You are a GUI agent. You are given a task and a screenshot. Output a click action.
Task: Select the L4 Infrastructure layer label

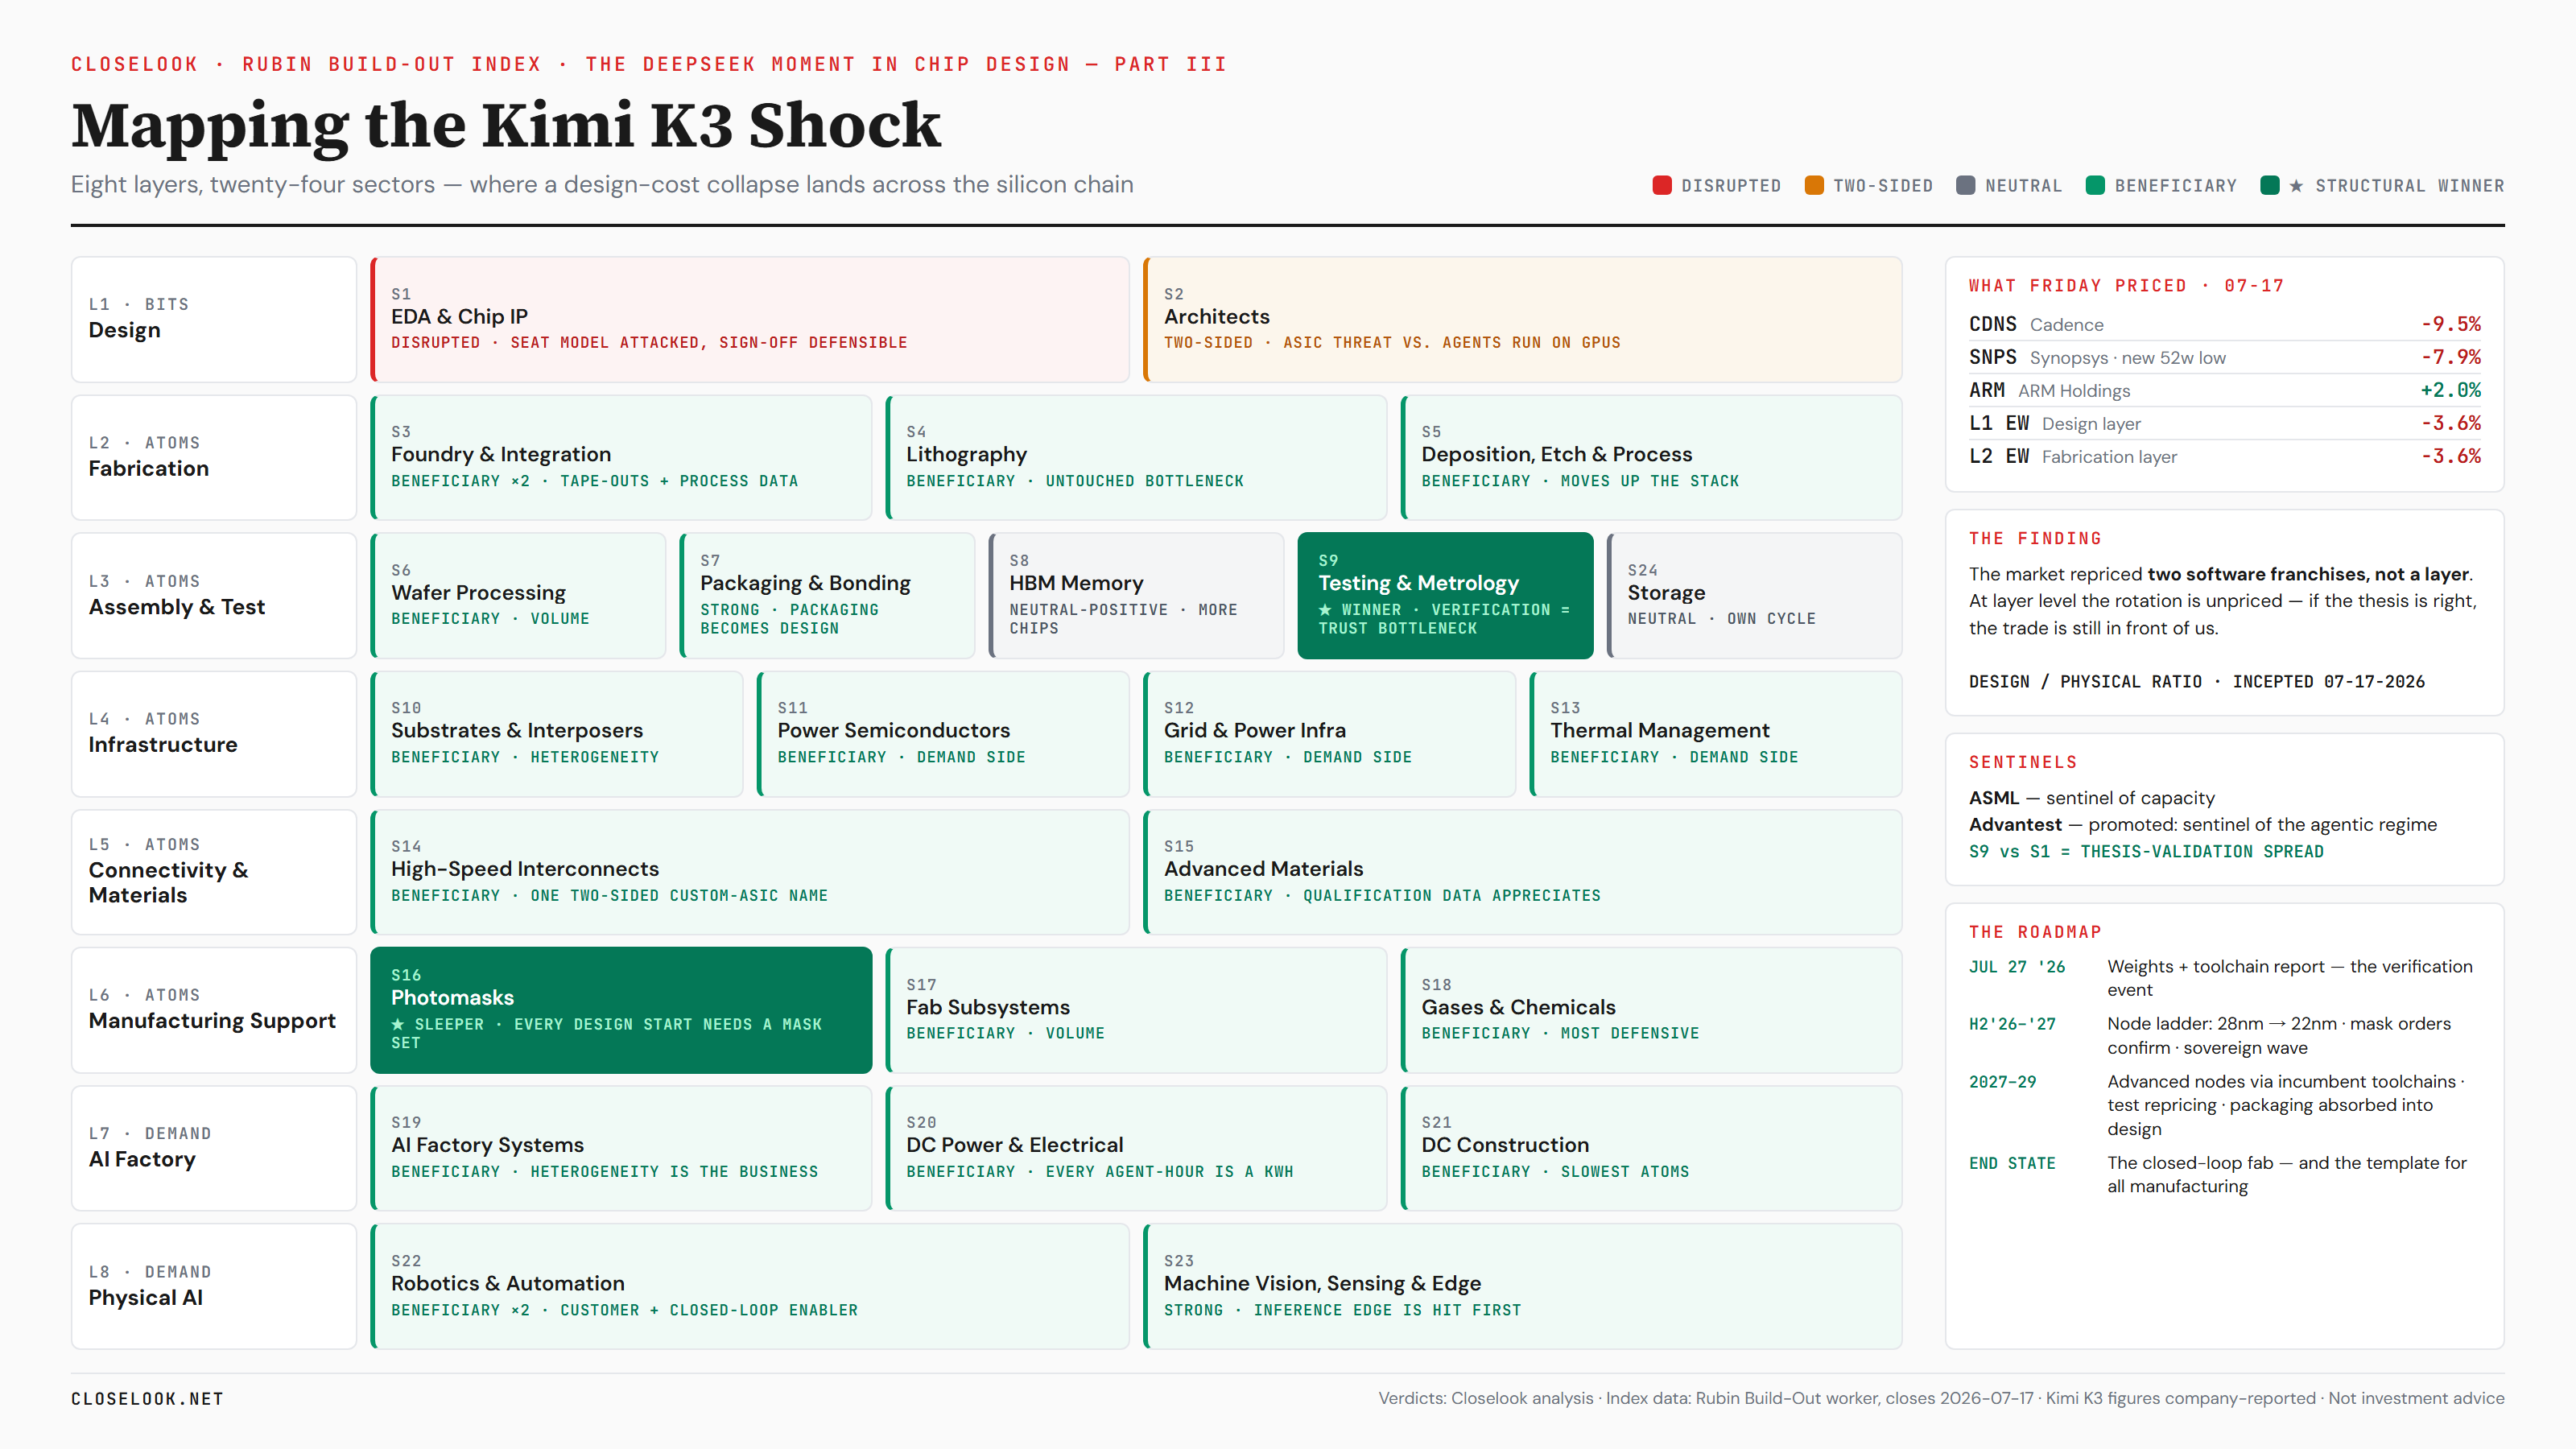pos(214,734)
